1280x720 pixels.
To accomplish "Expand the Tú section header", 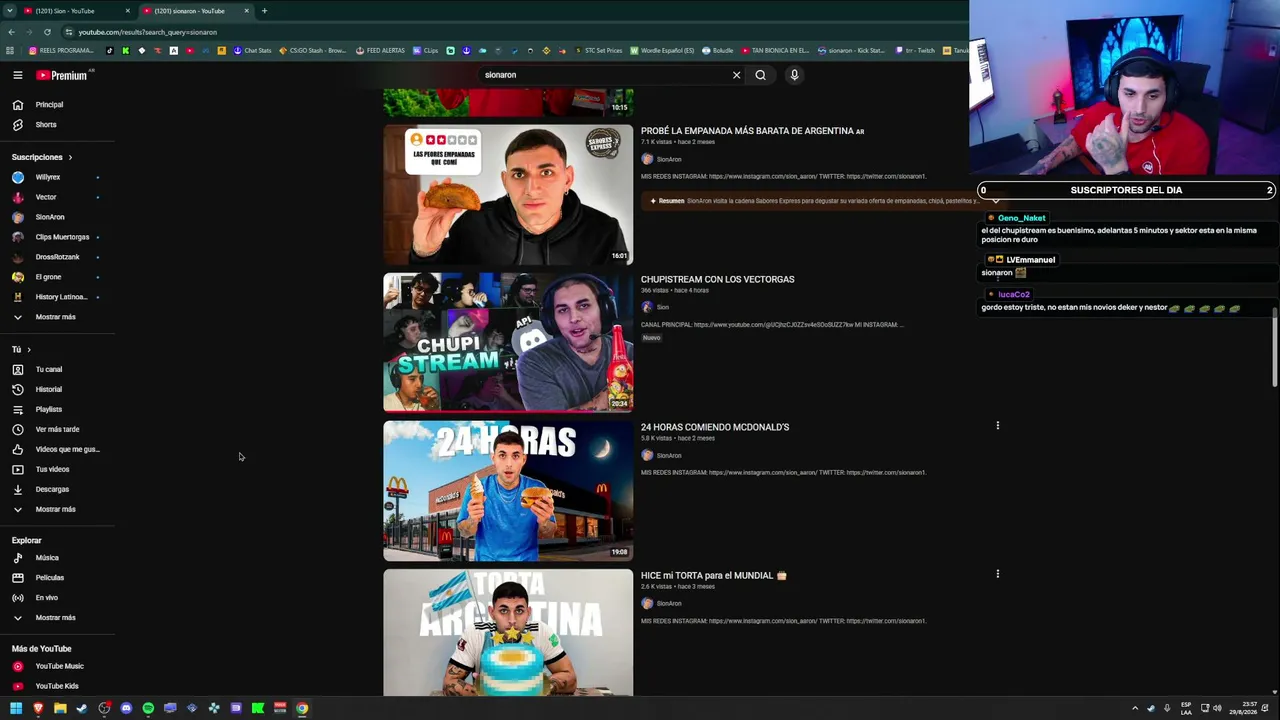I will [21, 349].
